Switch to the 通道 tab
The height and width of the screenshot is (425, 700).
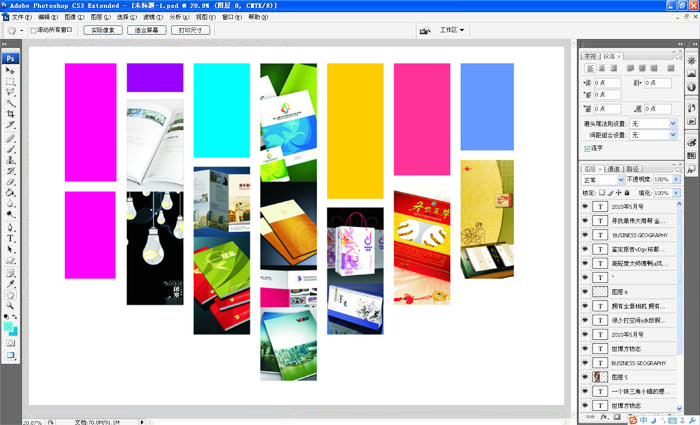point(613,168)
